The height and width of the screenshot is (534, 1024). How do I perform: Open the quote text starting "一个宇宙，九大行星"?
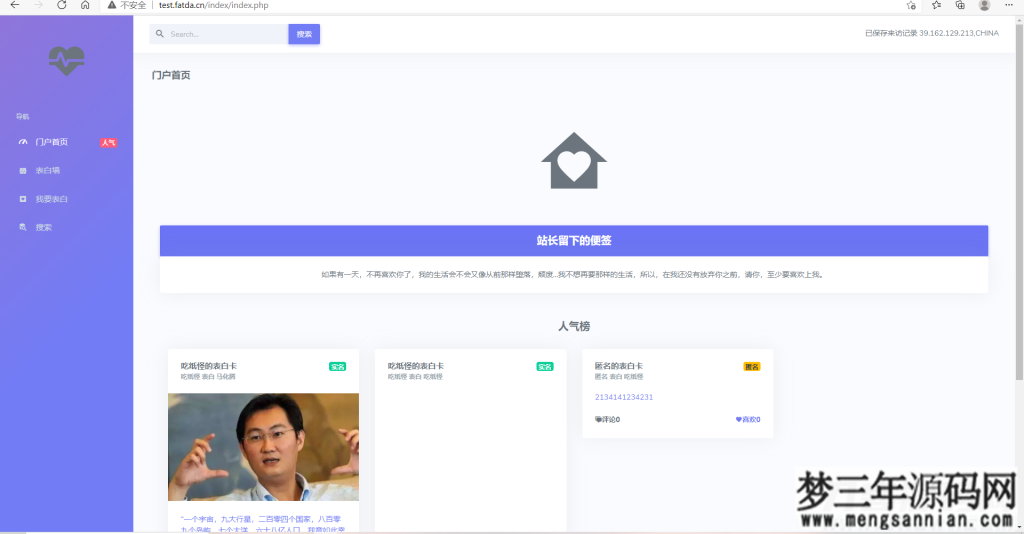coord(263,524)
